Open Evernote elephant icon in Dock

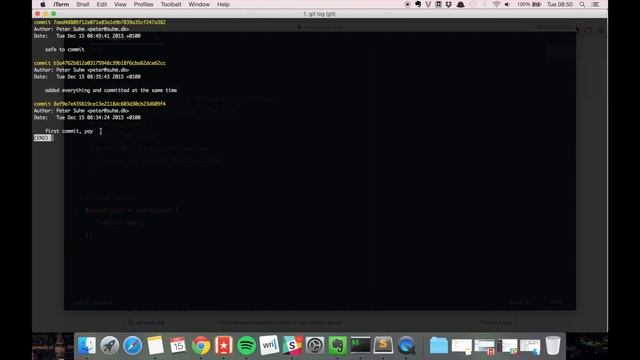[x=338, y=345]
